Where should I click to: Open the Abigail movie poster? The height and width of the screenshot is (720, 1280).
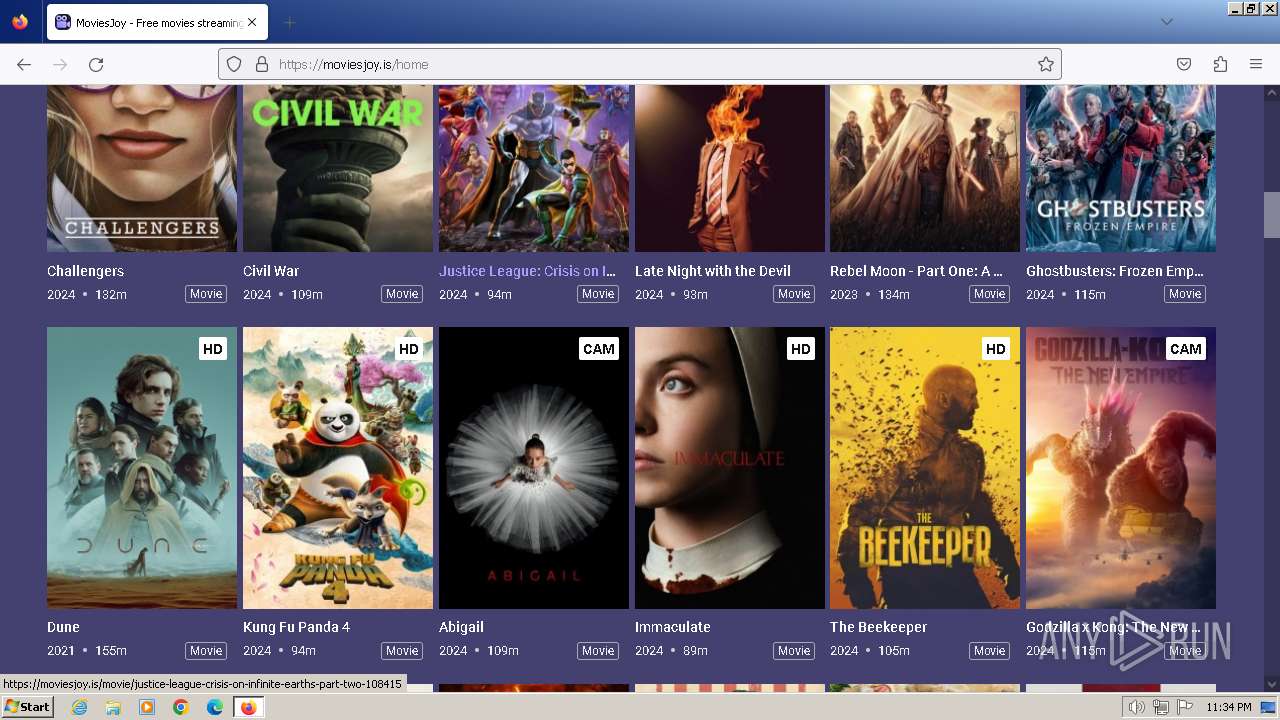[x=534, y=468]
